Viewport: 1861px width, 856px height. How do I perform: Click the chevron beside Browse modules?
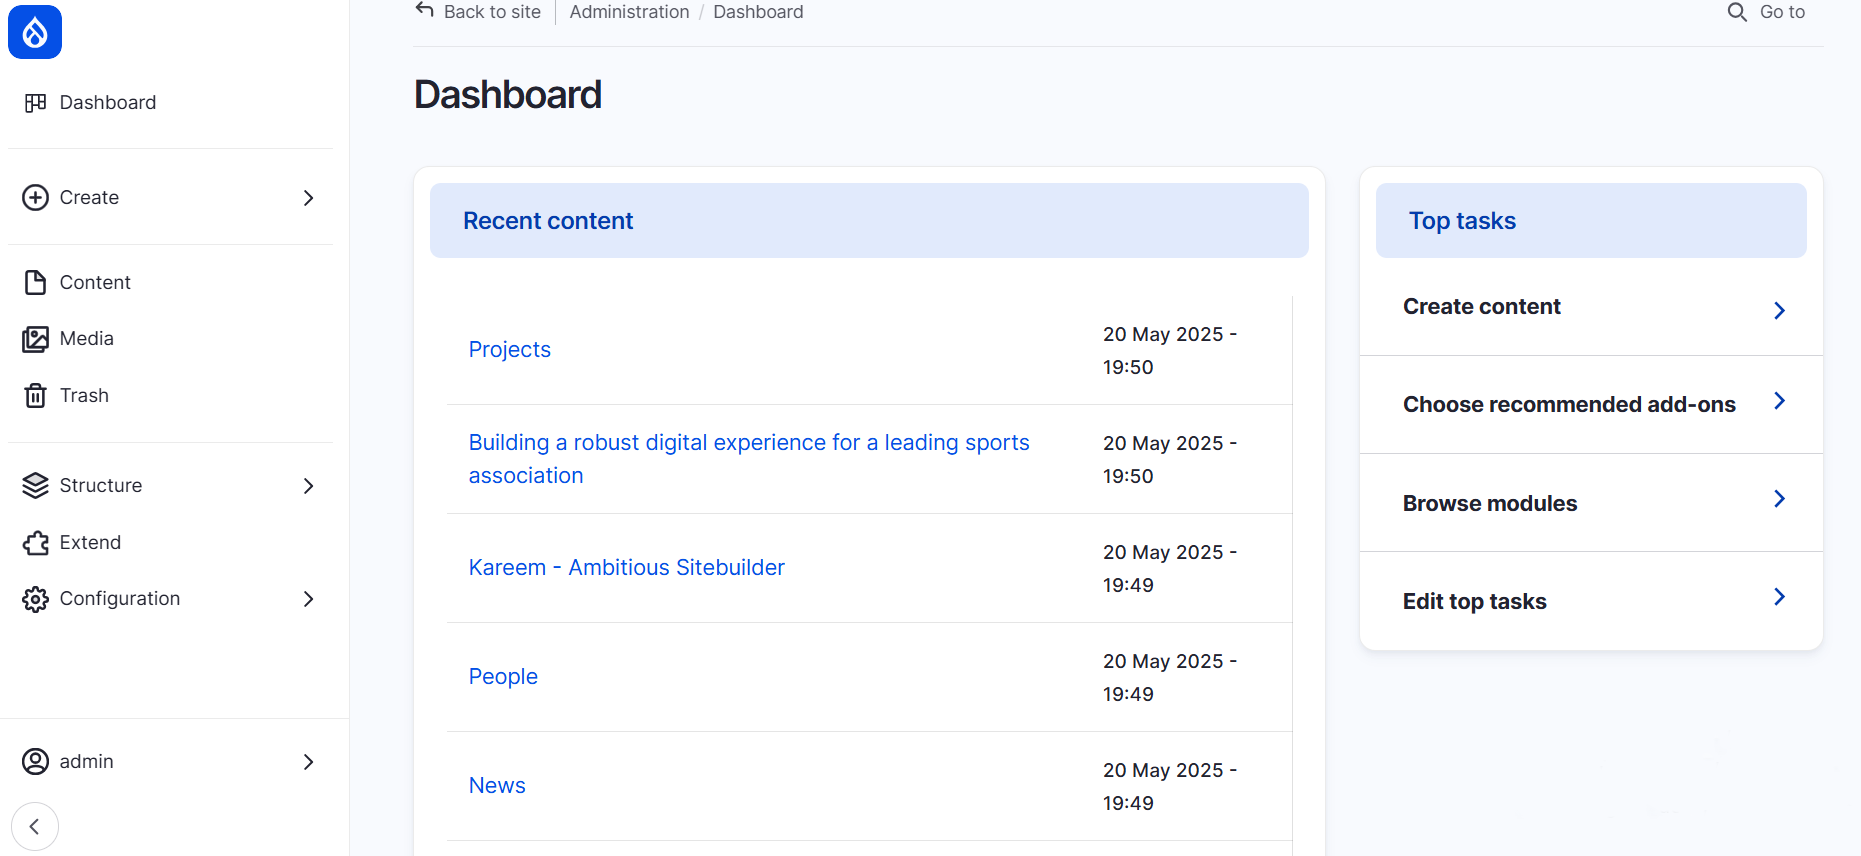1780,499
